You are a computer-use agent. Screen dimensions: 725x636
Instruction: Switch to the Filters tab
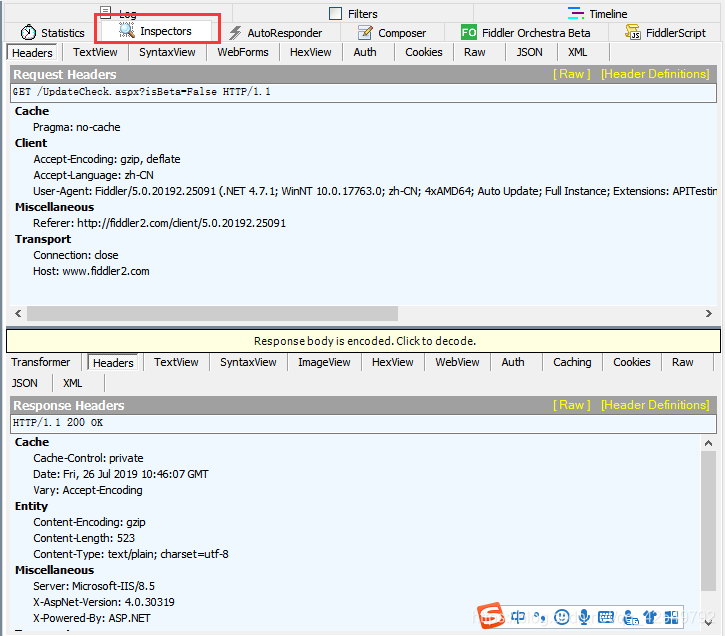(x=353, y=14)
